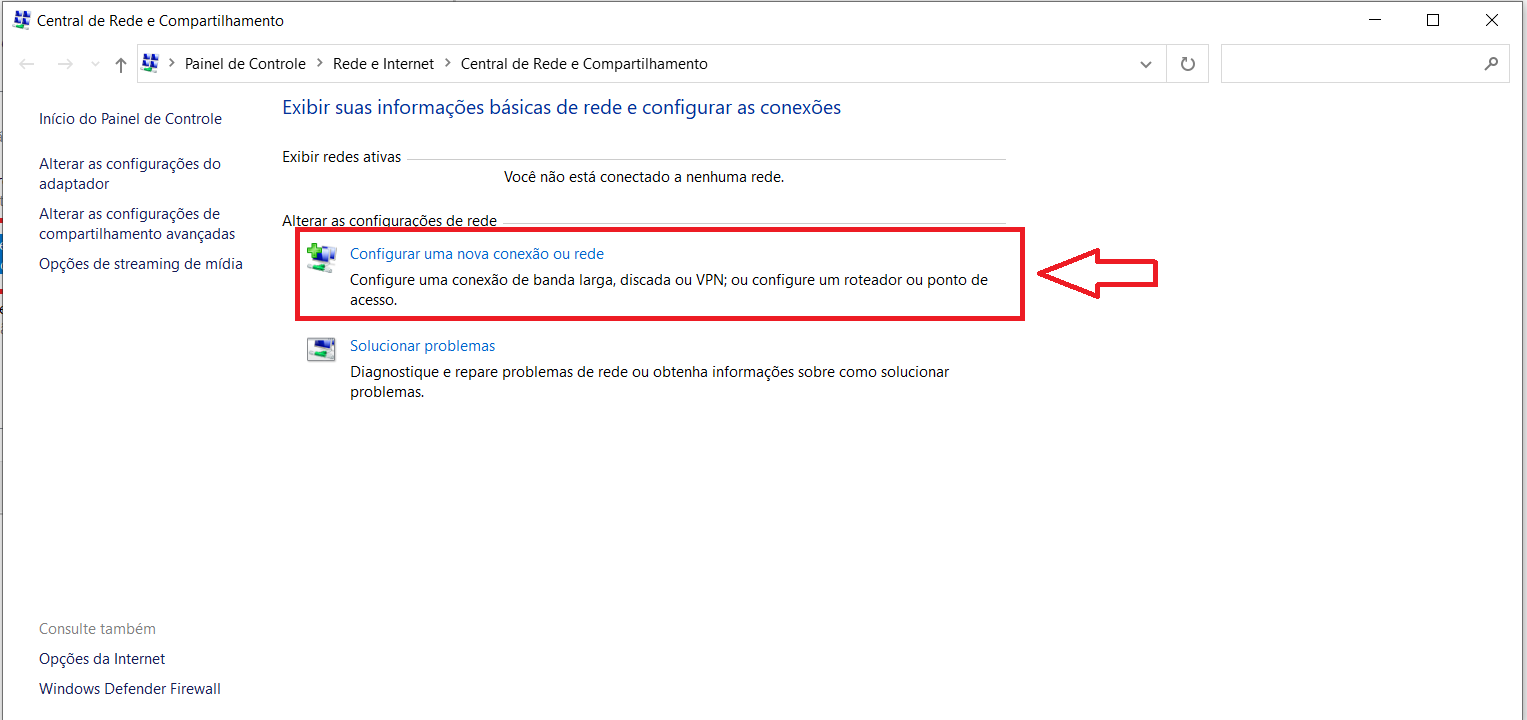Go to 'Rede e Internet' breadcrumb
The width and height of the screenshot is (1527, 720).
(x=383, y=64)
